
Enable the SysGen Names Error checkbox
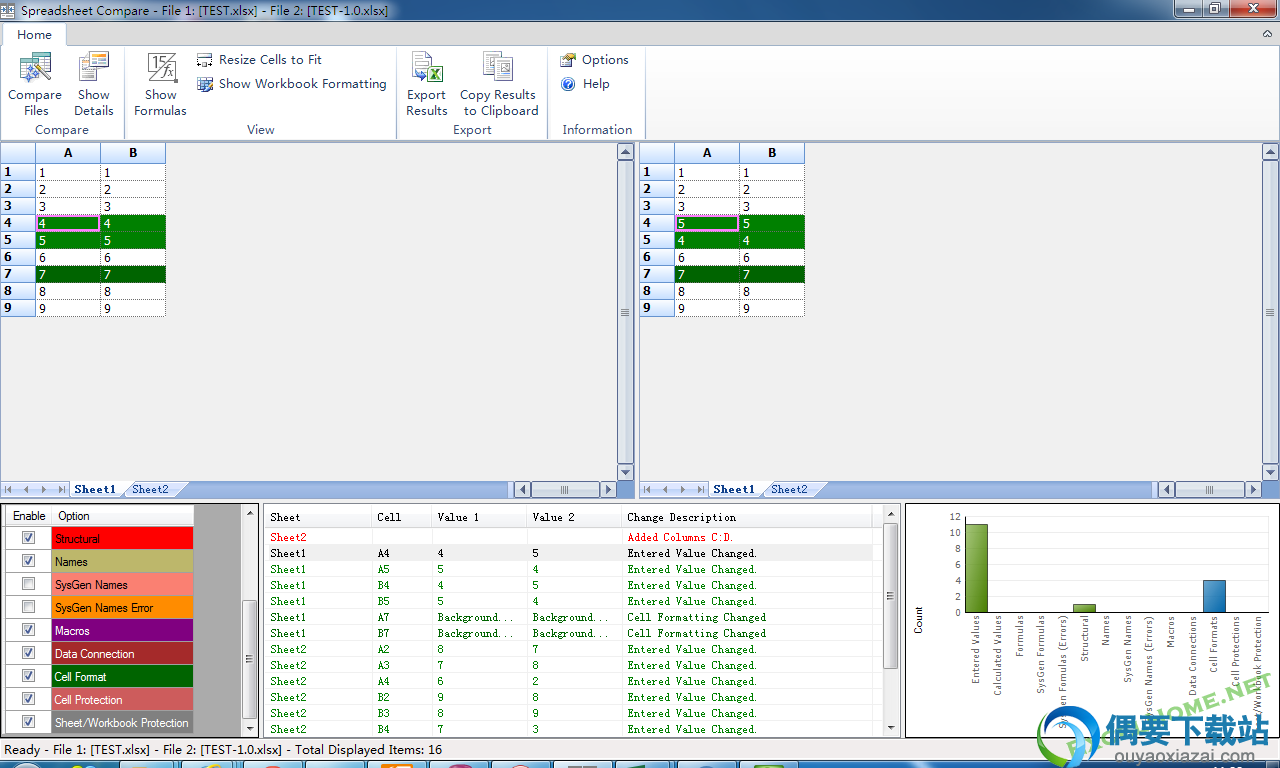pyautogui.click(x=29, y=607)
